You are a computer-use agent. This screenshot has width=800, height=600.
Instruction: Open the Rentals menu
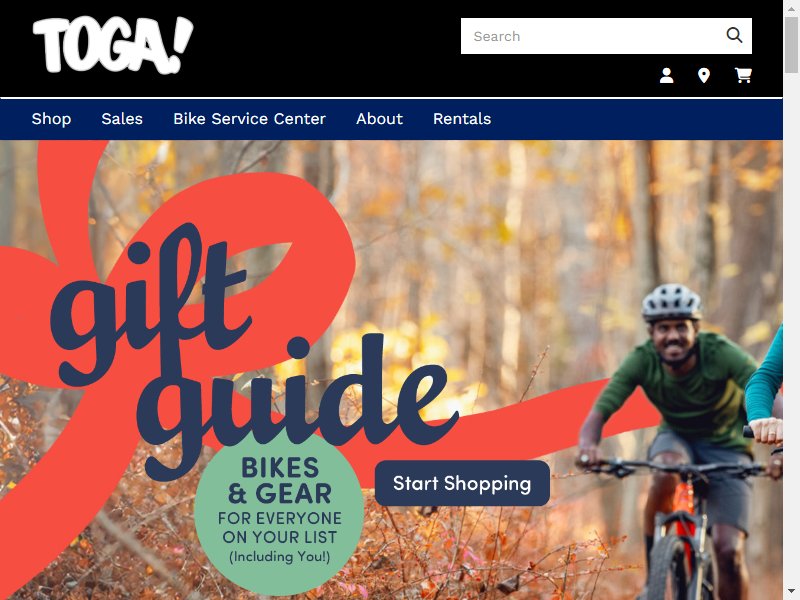462,119
